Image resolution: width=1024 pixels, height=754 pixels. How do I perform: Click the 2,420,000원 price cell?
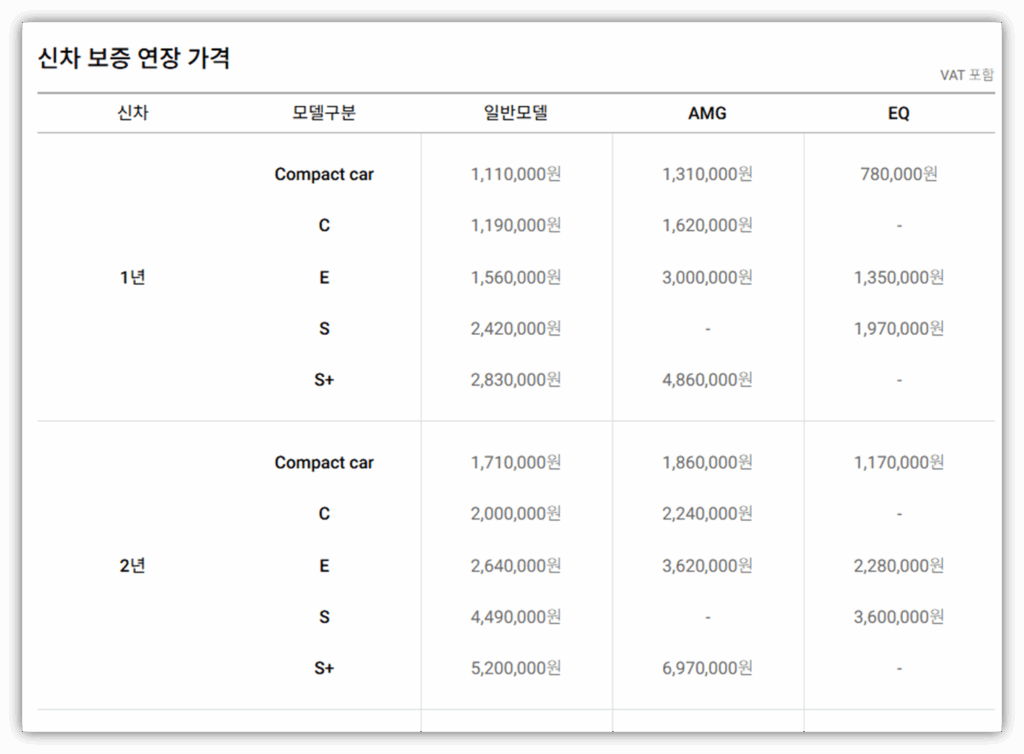click(x=515, y=328)
